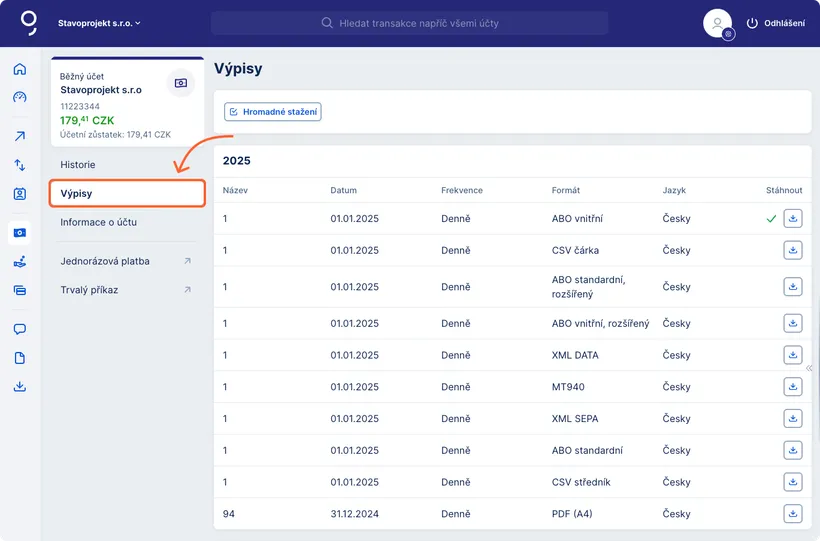Open the cards icon in left sidebar
Image resolution: width=820 pixels, height=541 pixels.
pos(19,290)
